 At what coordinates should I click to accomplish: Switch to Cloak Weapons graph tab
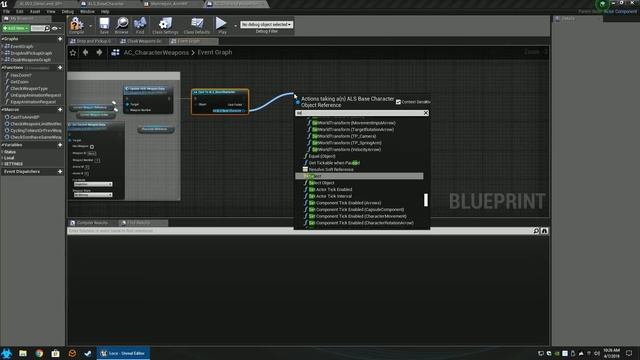click(x=141, y=41)
